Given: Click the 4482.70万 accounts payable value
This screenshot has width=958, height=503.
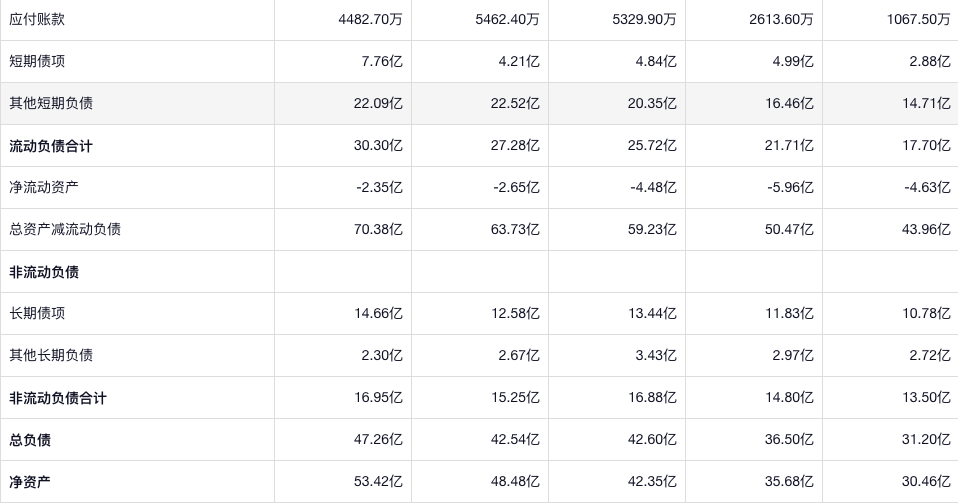Looking at the screenshot, I should point(370,19).
